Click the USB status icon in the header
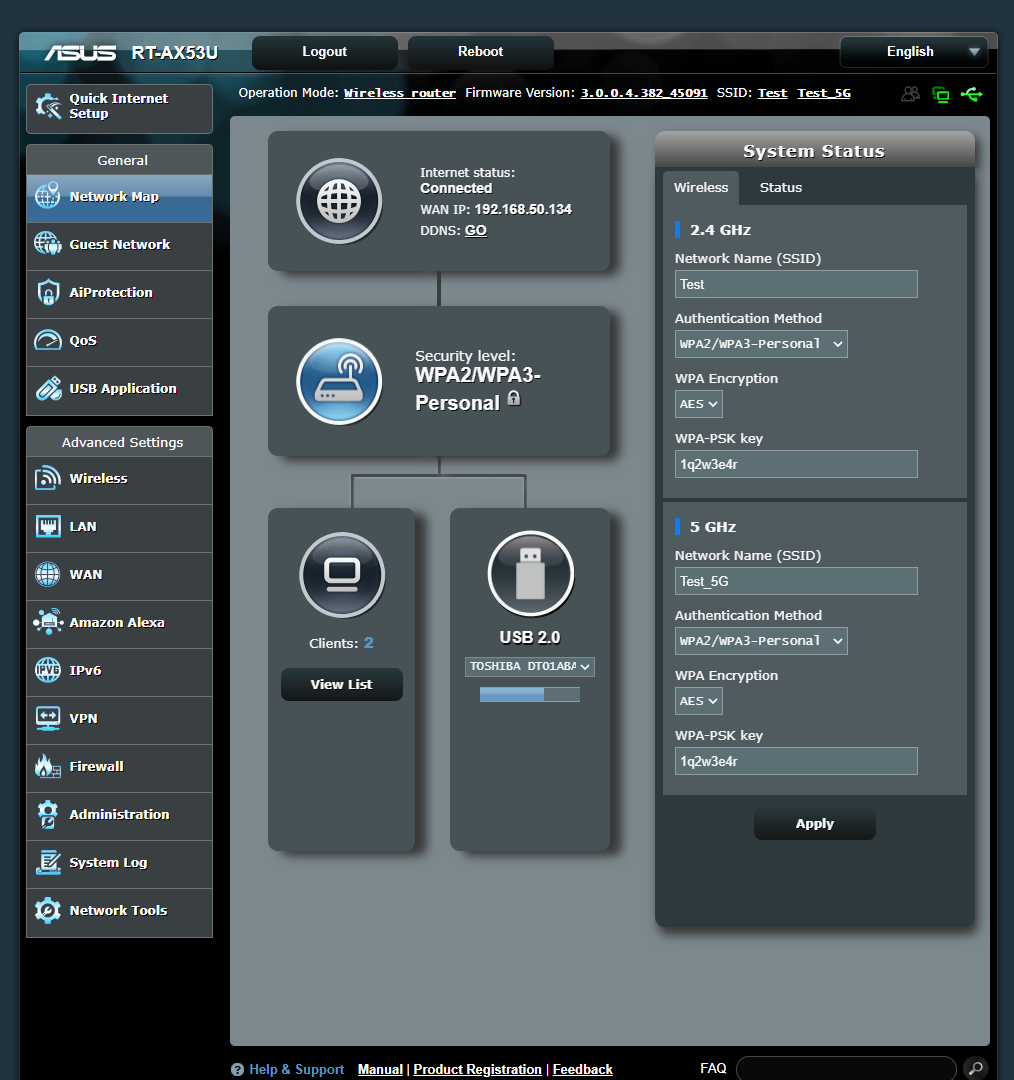This screenshot has height=1080, width=1014. click(x=971, y=93)
